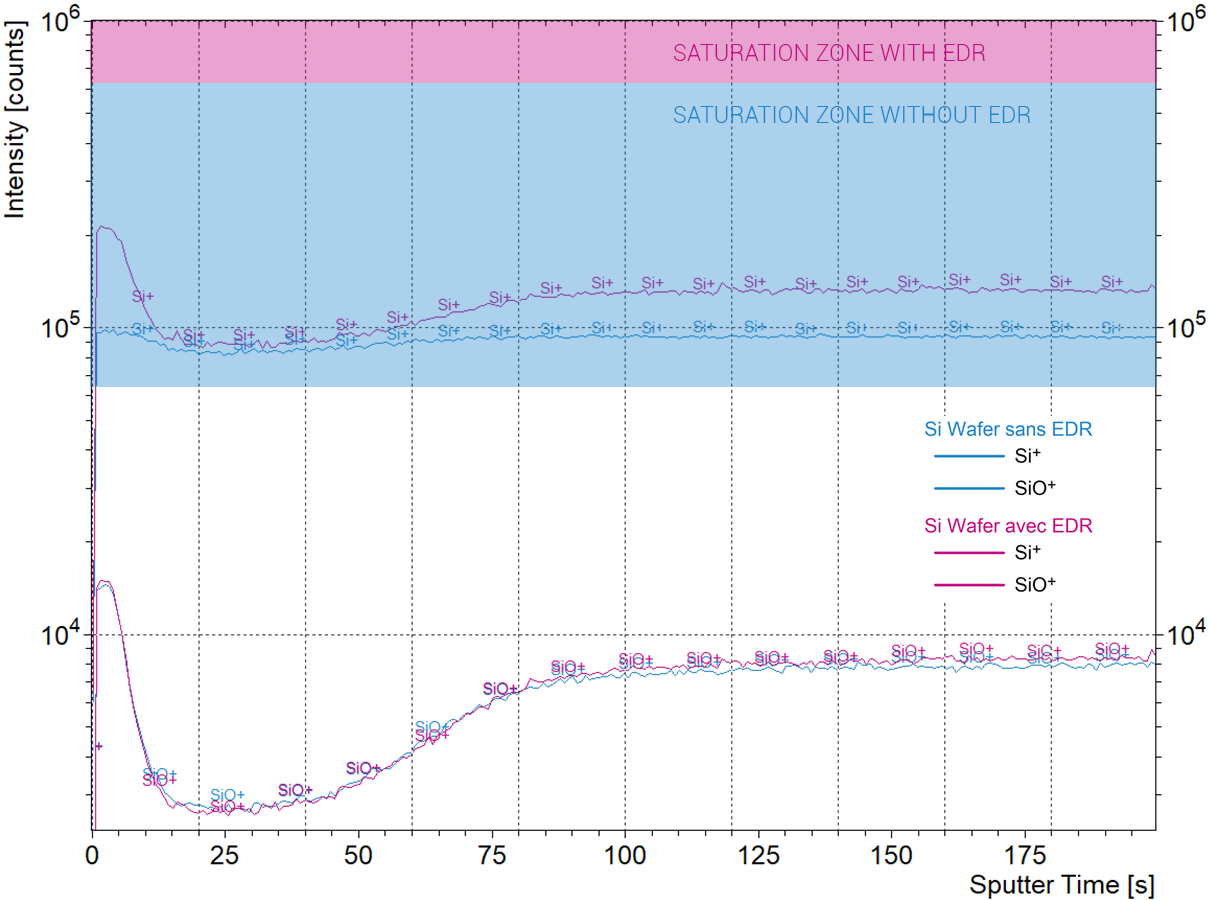
Task: Click the x-axis tick label 0
Action: (x=92, y=857)
